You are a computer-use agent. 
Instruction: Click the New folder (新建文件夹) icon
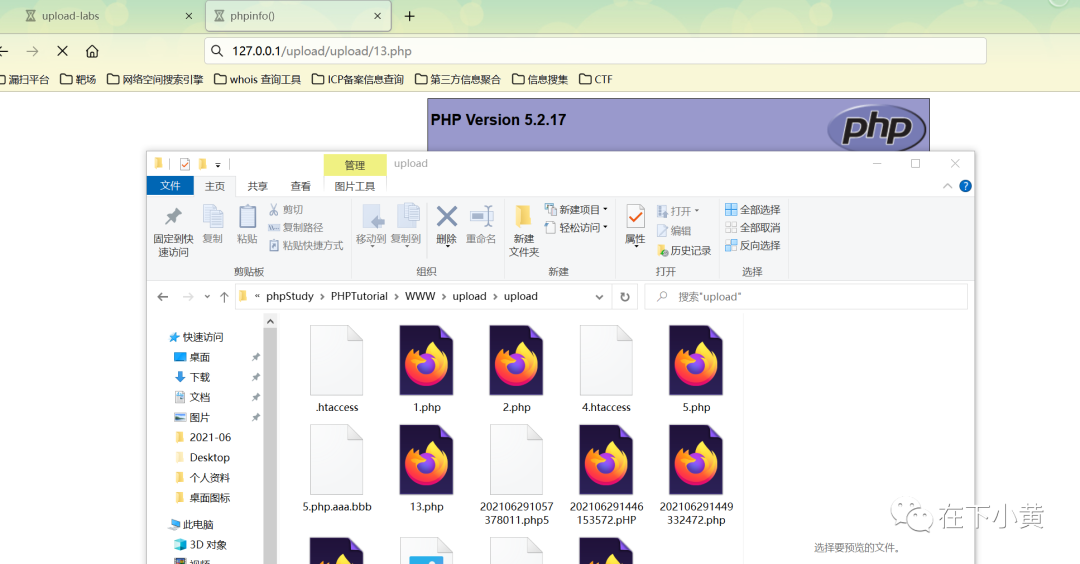pyautogui.click(x=523, y=216)
